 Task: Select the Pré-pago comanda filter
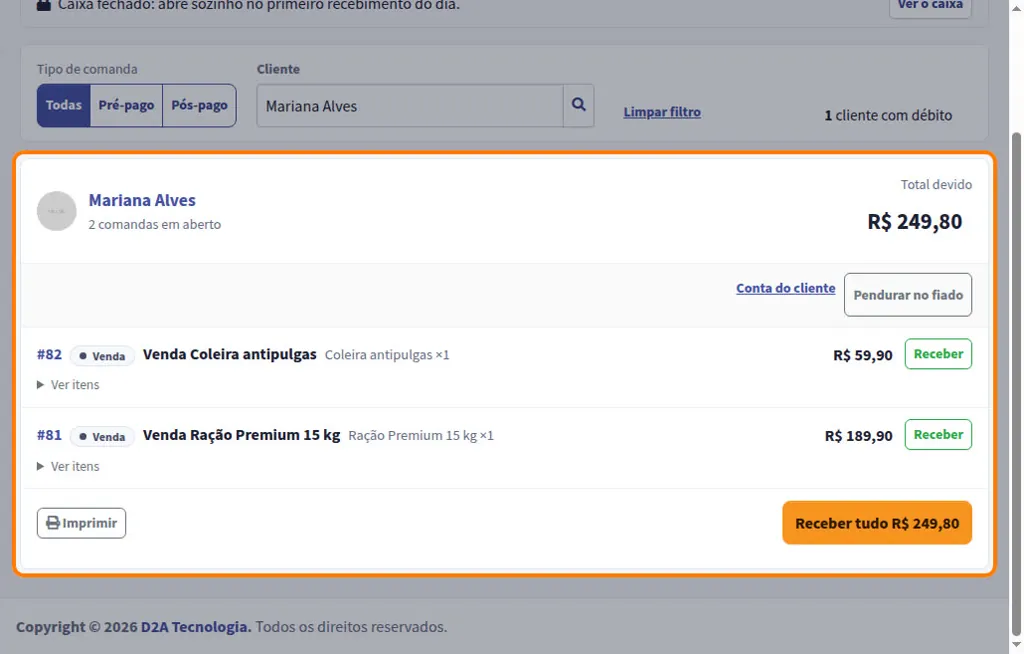point(126,105)
